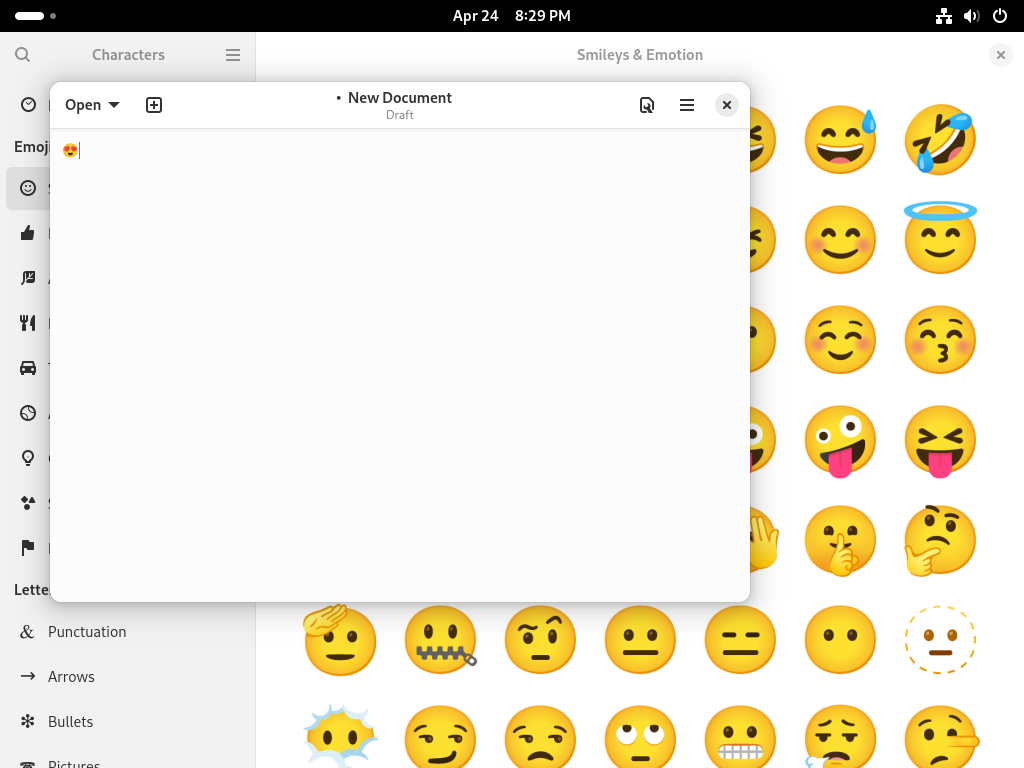Image resolution: width=1024 pixels, height=768 pixels.
Task: Pick the smiling face with blushing cheeks
Action: tap(840, 240)
